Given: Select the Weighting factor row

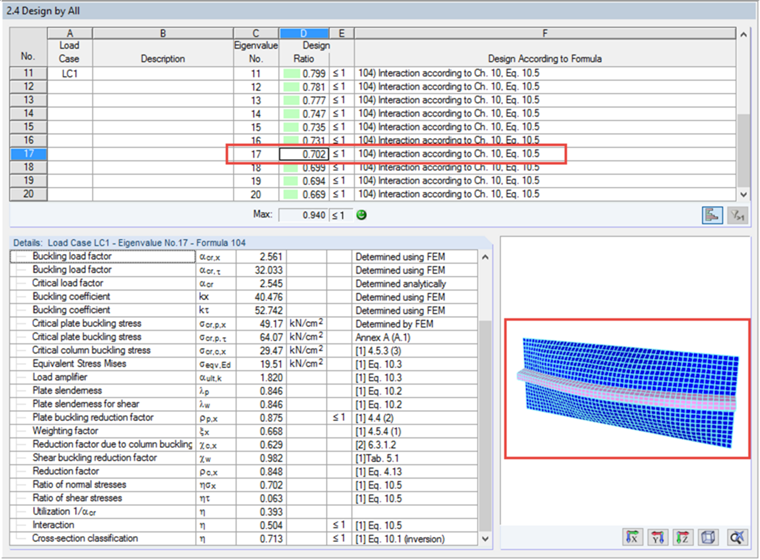Looking at the screenshot, I should point(244,431).
